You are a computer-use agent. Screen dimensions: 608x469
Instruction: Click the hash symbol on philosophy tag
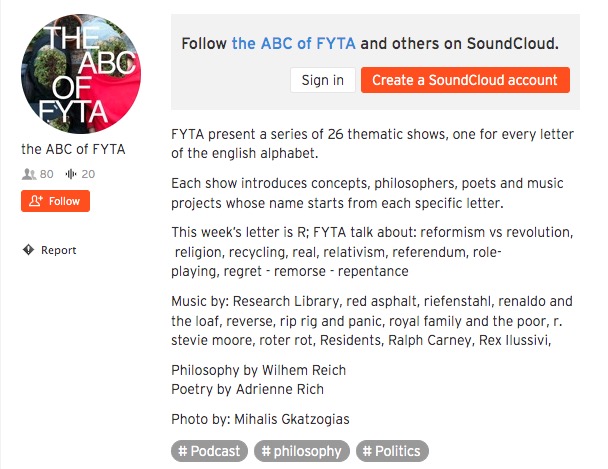coord(266,451)
